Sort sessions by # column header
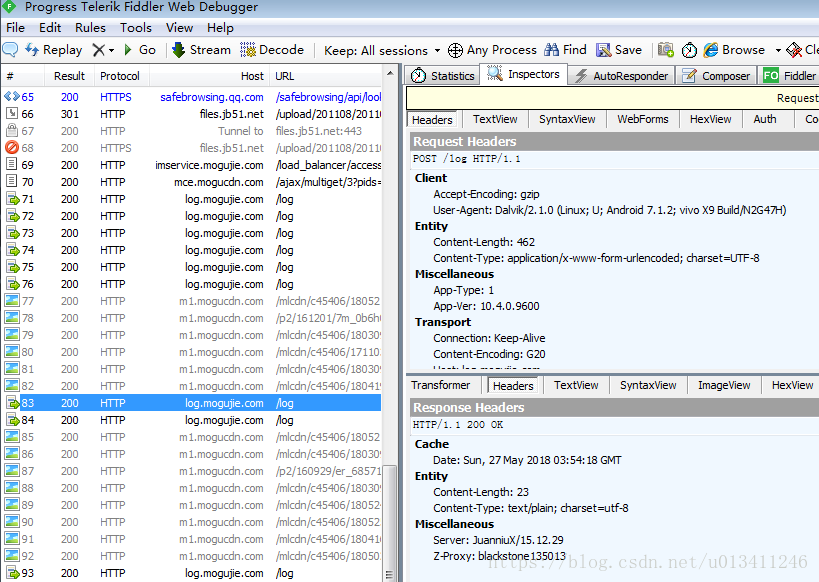Viewport: 819px width, 582px height. [x=22, y=76]
